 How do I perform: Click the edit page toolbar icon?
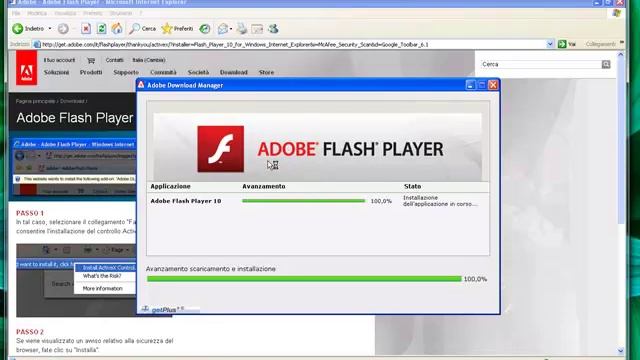point(257,29)
